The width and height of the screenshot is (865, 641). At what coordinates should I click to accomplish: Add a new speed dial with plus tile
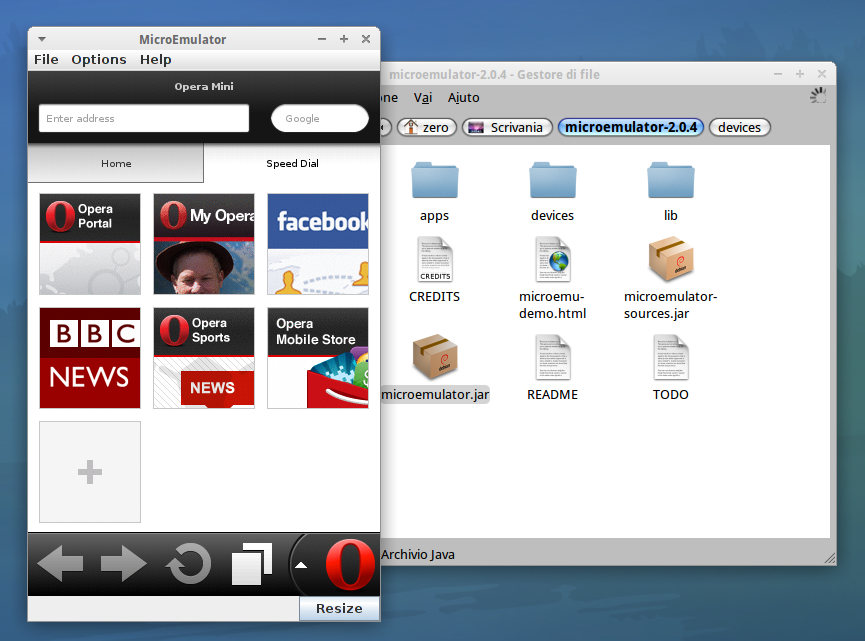pos(90,472)
